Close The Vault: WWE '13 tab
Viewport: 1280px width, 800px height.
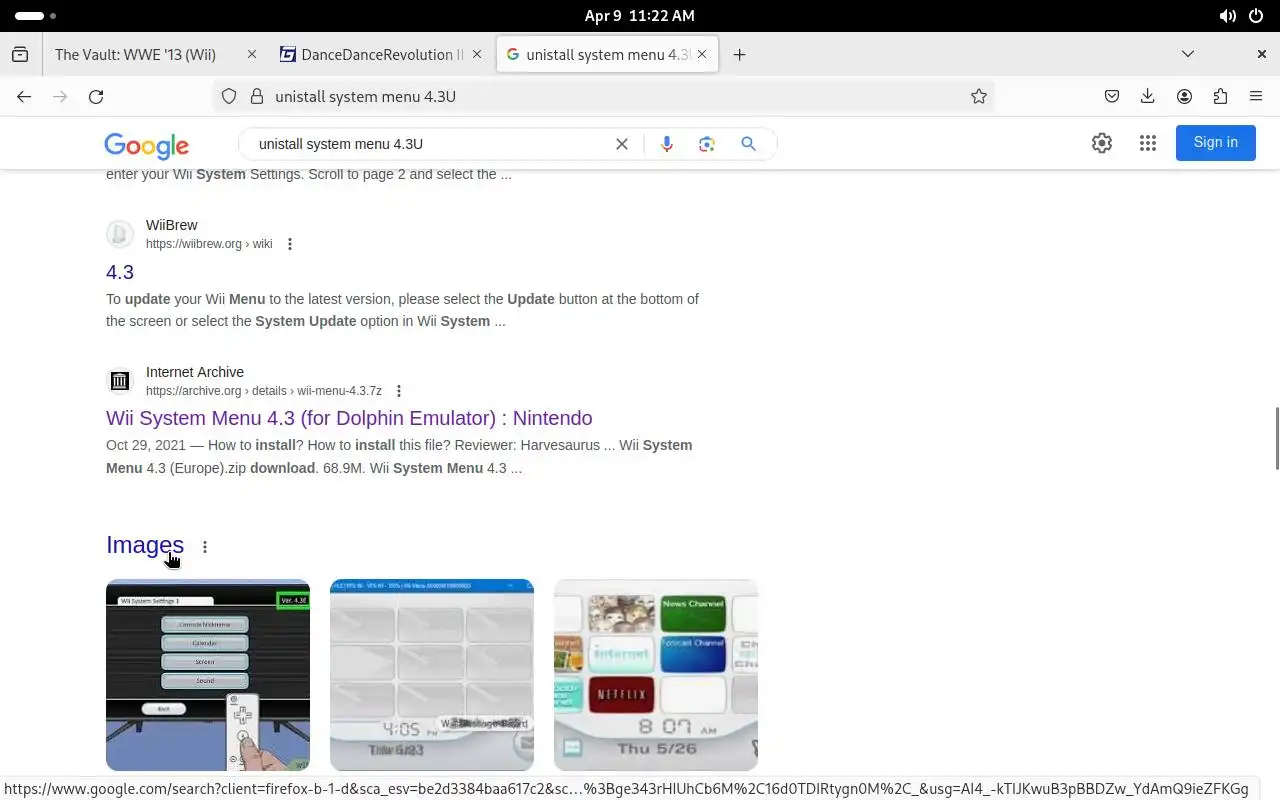click(x=252, y=55)
